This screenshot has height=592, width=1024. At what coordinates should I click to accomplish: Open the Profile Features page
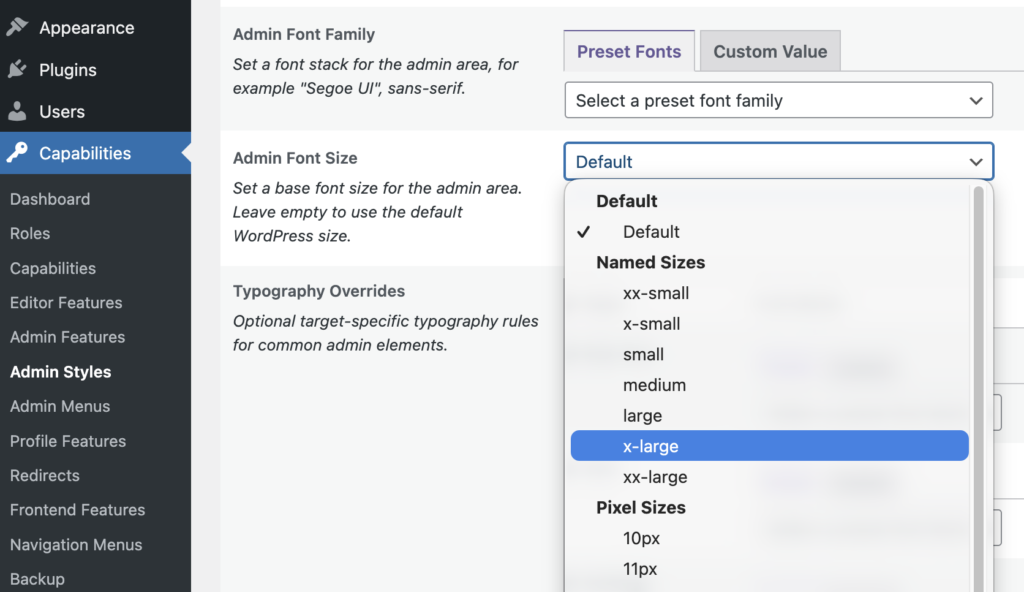click(x=68, y=441)
